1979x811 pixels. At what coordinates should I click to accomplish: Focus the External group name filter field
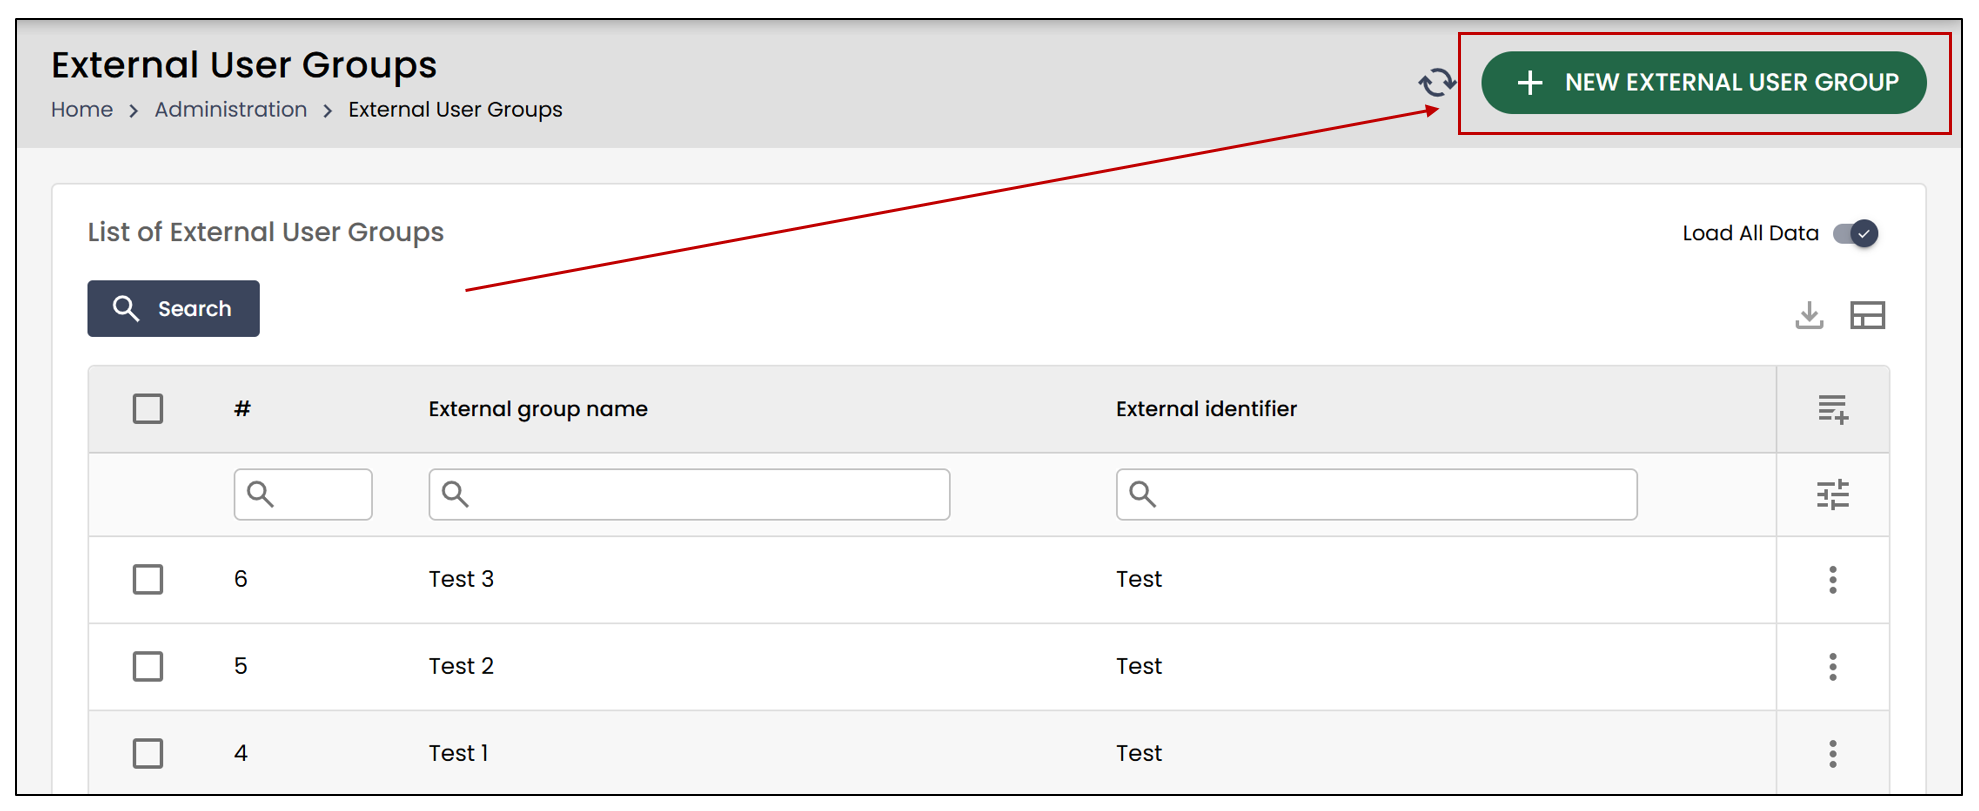click(689, 494)
